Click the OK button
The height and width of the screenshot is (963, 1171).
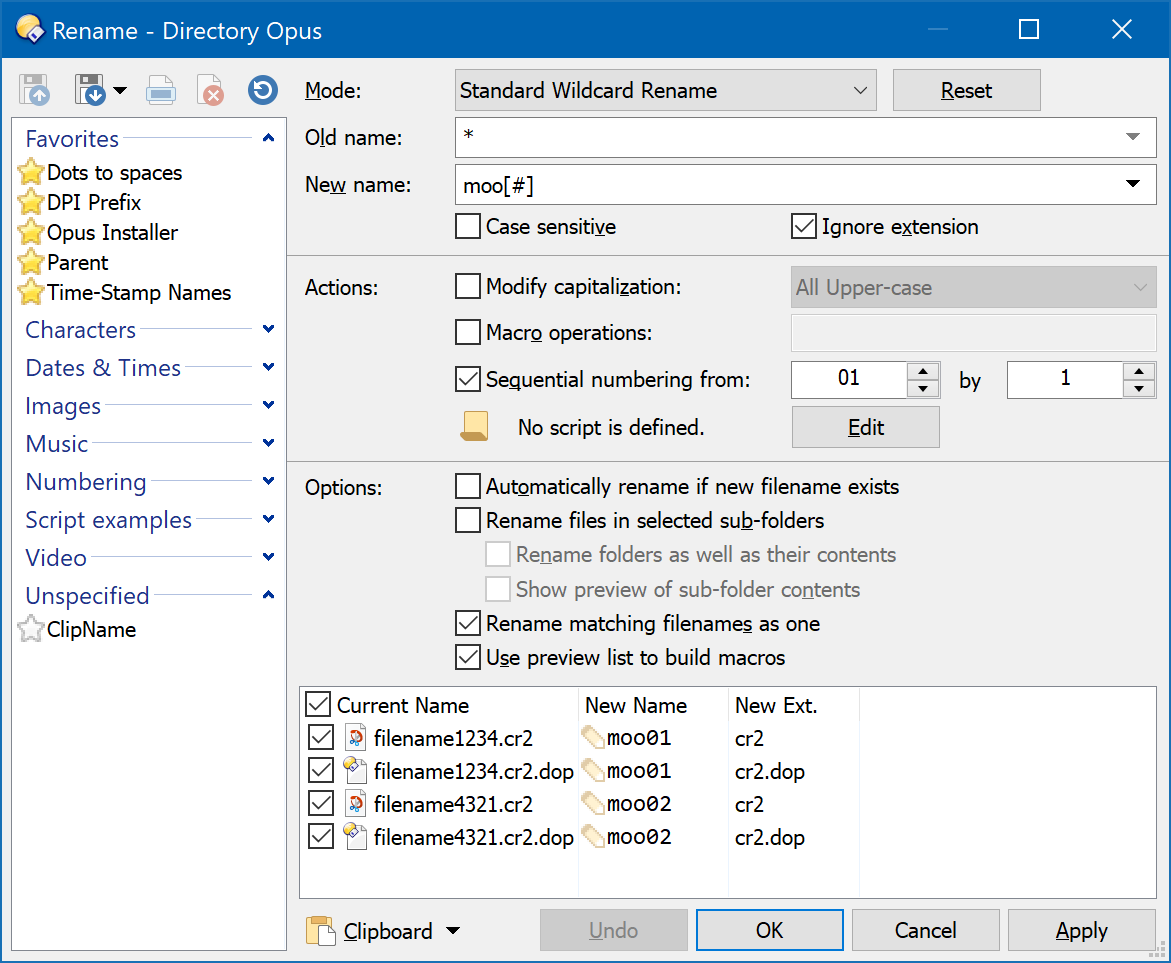[x=770, y=930]
